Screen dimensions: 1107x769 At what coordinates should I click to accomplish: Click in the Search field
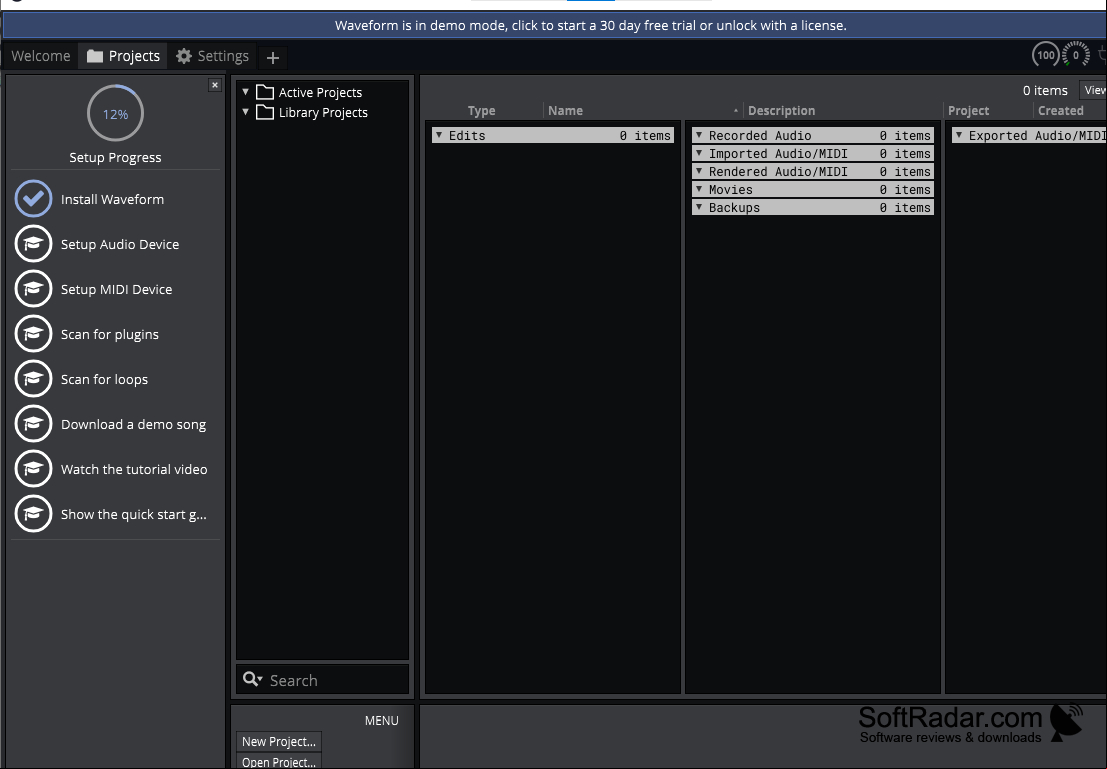pyautogui.click(x=323, y=679)
